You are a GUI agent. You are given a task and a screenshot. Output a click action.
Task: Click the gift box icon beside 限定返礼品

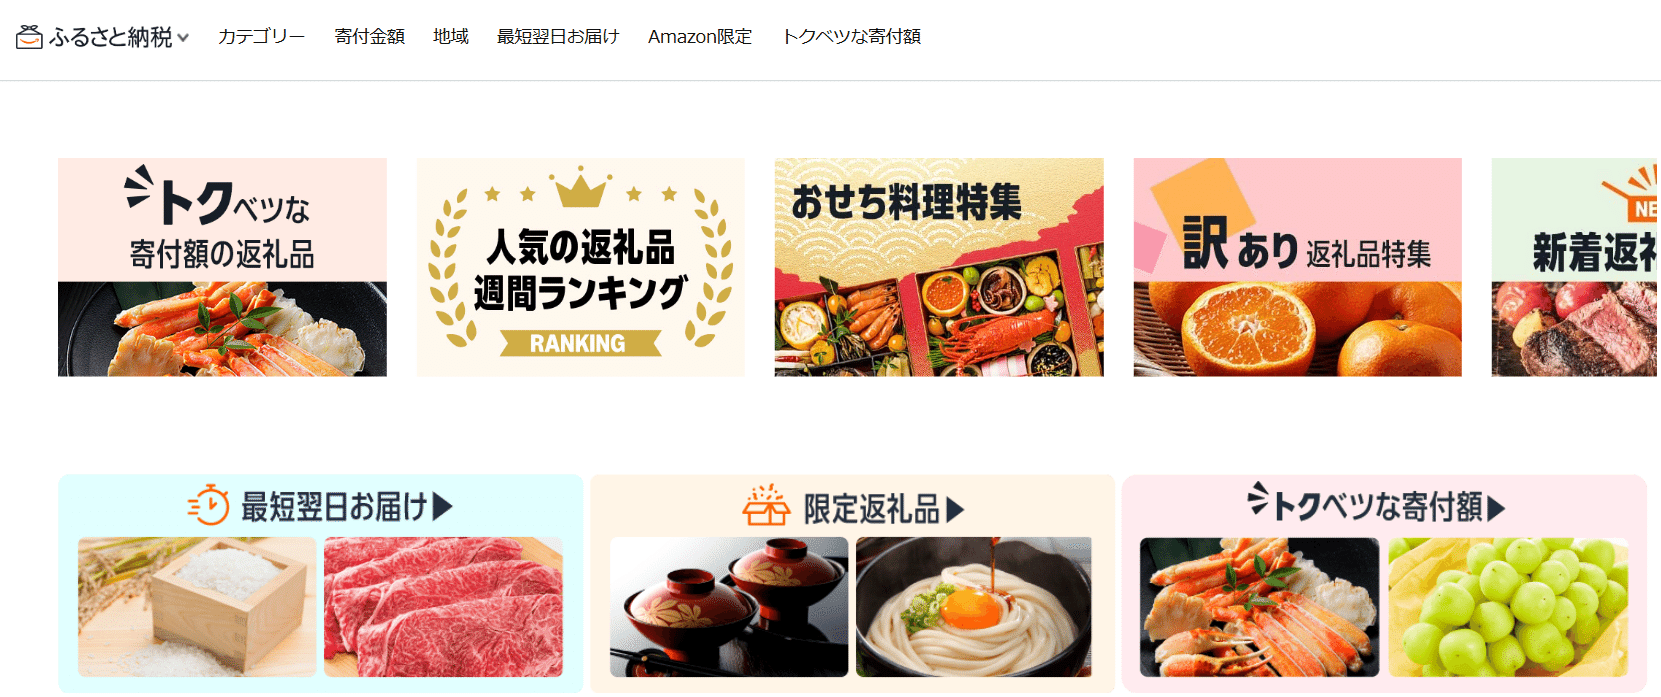click(766, 505)
